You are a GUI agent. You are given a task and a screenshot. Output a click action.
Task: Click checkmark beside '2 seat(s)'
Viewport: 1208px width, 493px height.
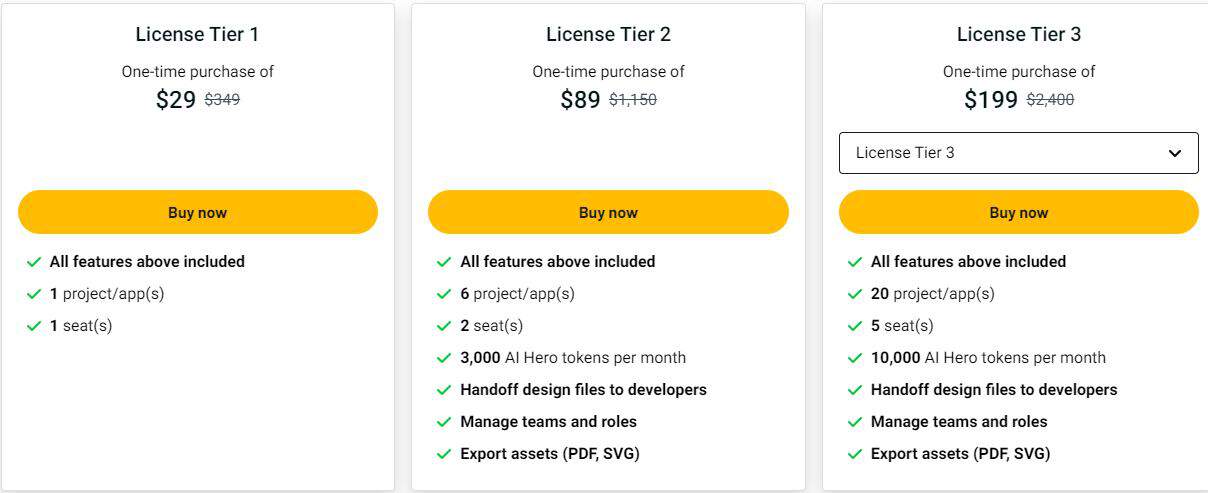pyautogui.click(x=444, y=326)
